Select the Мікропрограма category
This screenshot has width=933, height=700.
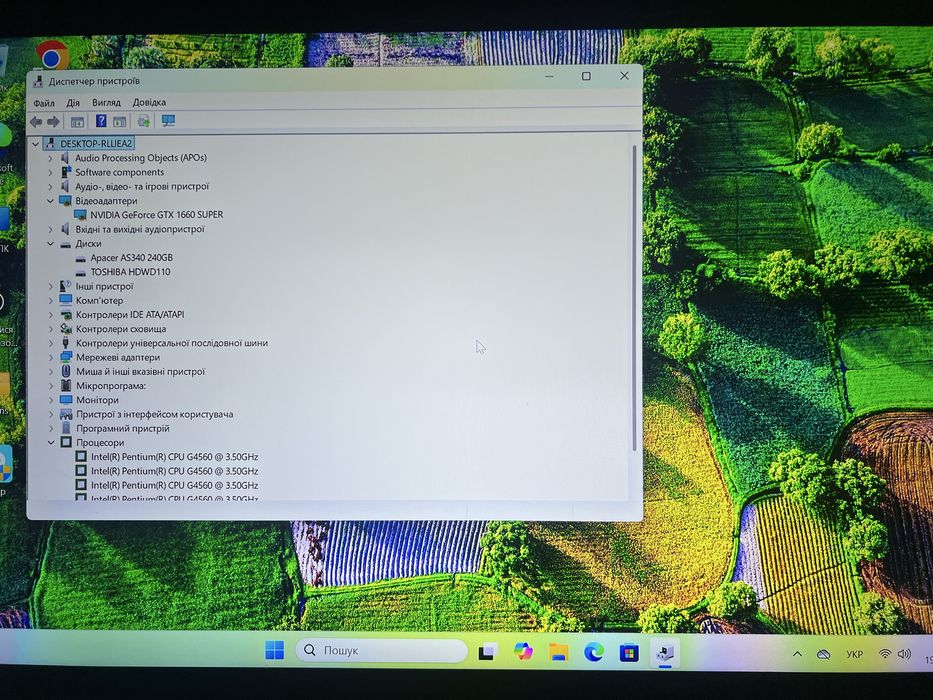pos(111,386)
